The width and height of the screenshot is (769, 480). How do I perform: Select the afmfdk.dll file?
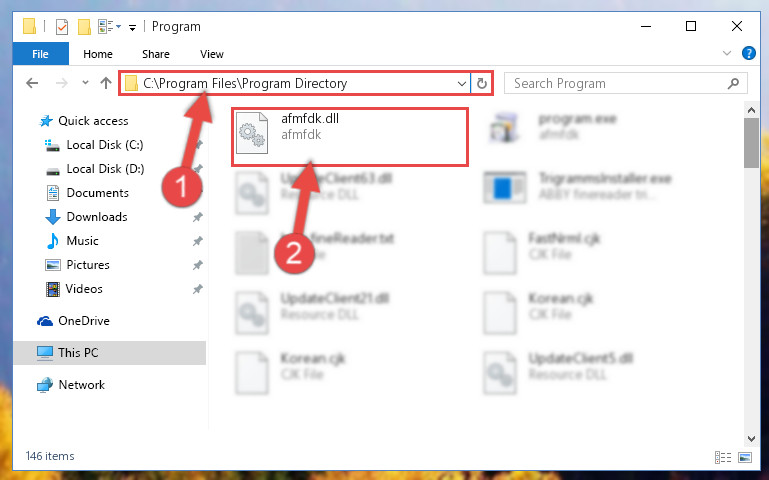[x=350, y=137]
